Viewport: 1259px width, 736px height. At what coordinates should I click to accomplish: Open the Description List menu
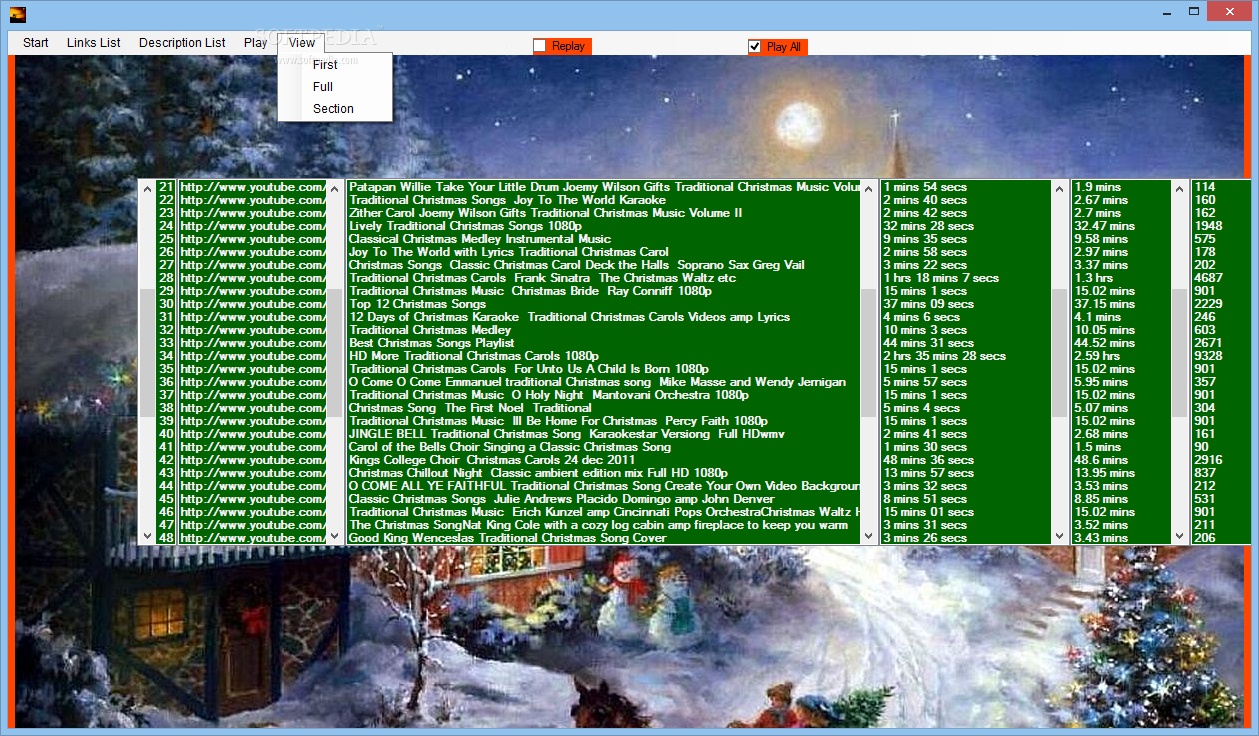[182, 43]
